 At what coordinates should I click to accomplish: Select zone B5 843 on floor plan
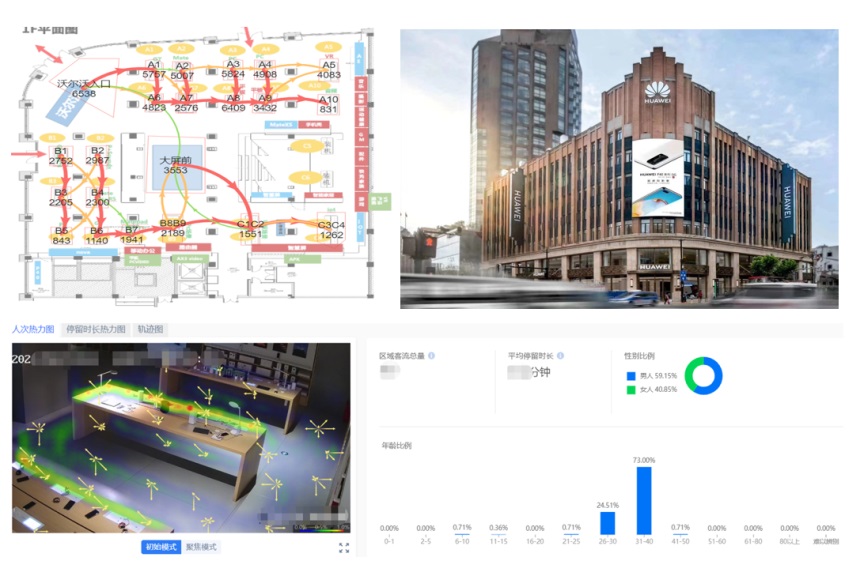[x=61, y=236]
